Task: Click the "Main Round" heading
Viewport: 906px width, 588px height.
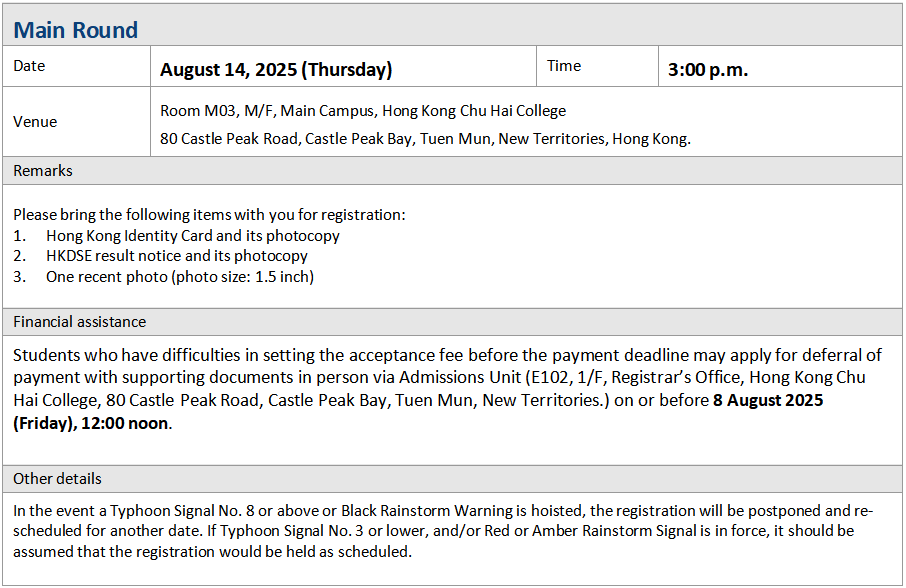Action: [76, 30]
